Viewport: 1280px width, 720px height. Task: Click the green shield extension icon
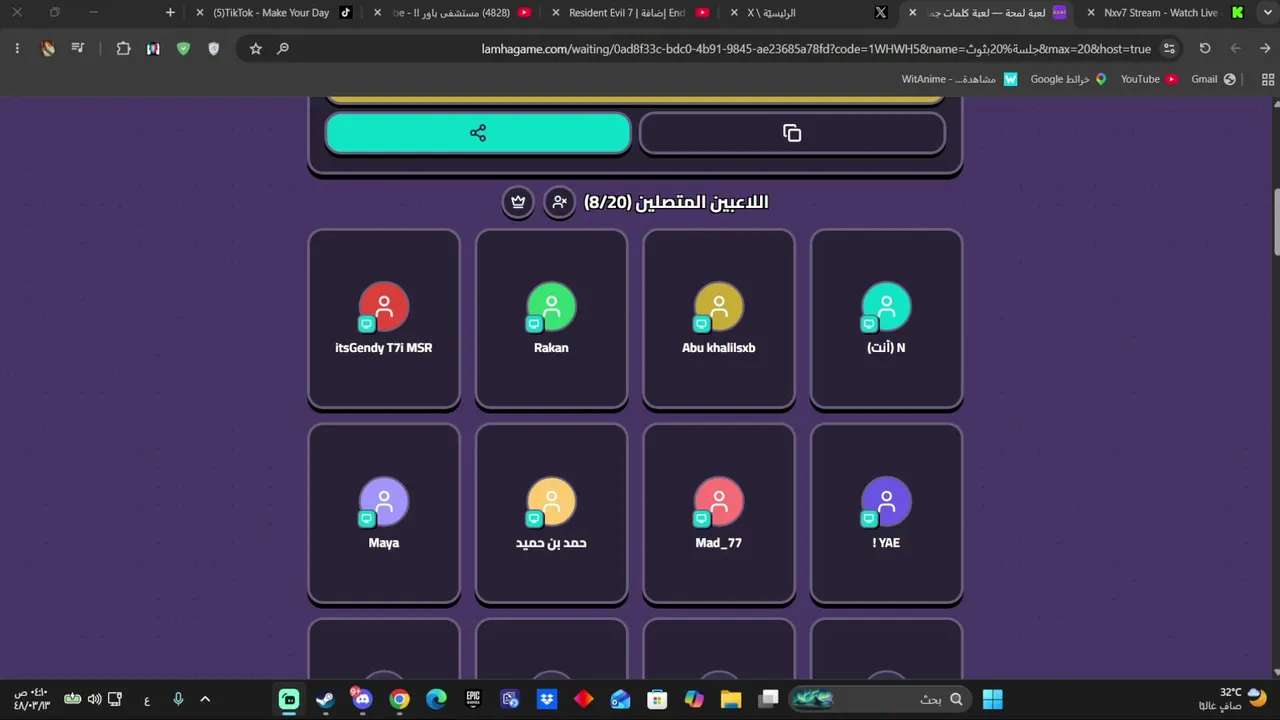tap(183, 48)
